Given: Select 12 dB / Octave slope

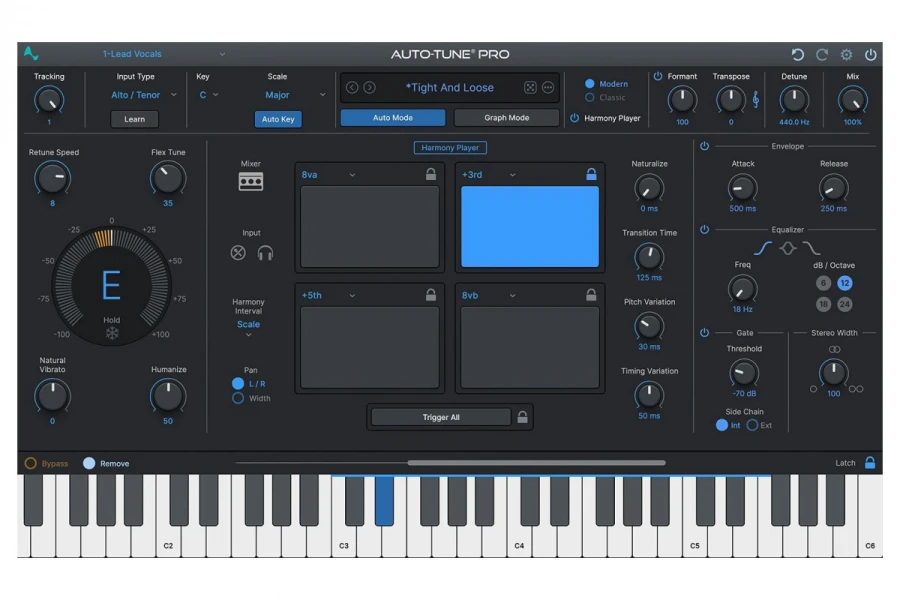Looking at the screenshot, I should 844,283.
